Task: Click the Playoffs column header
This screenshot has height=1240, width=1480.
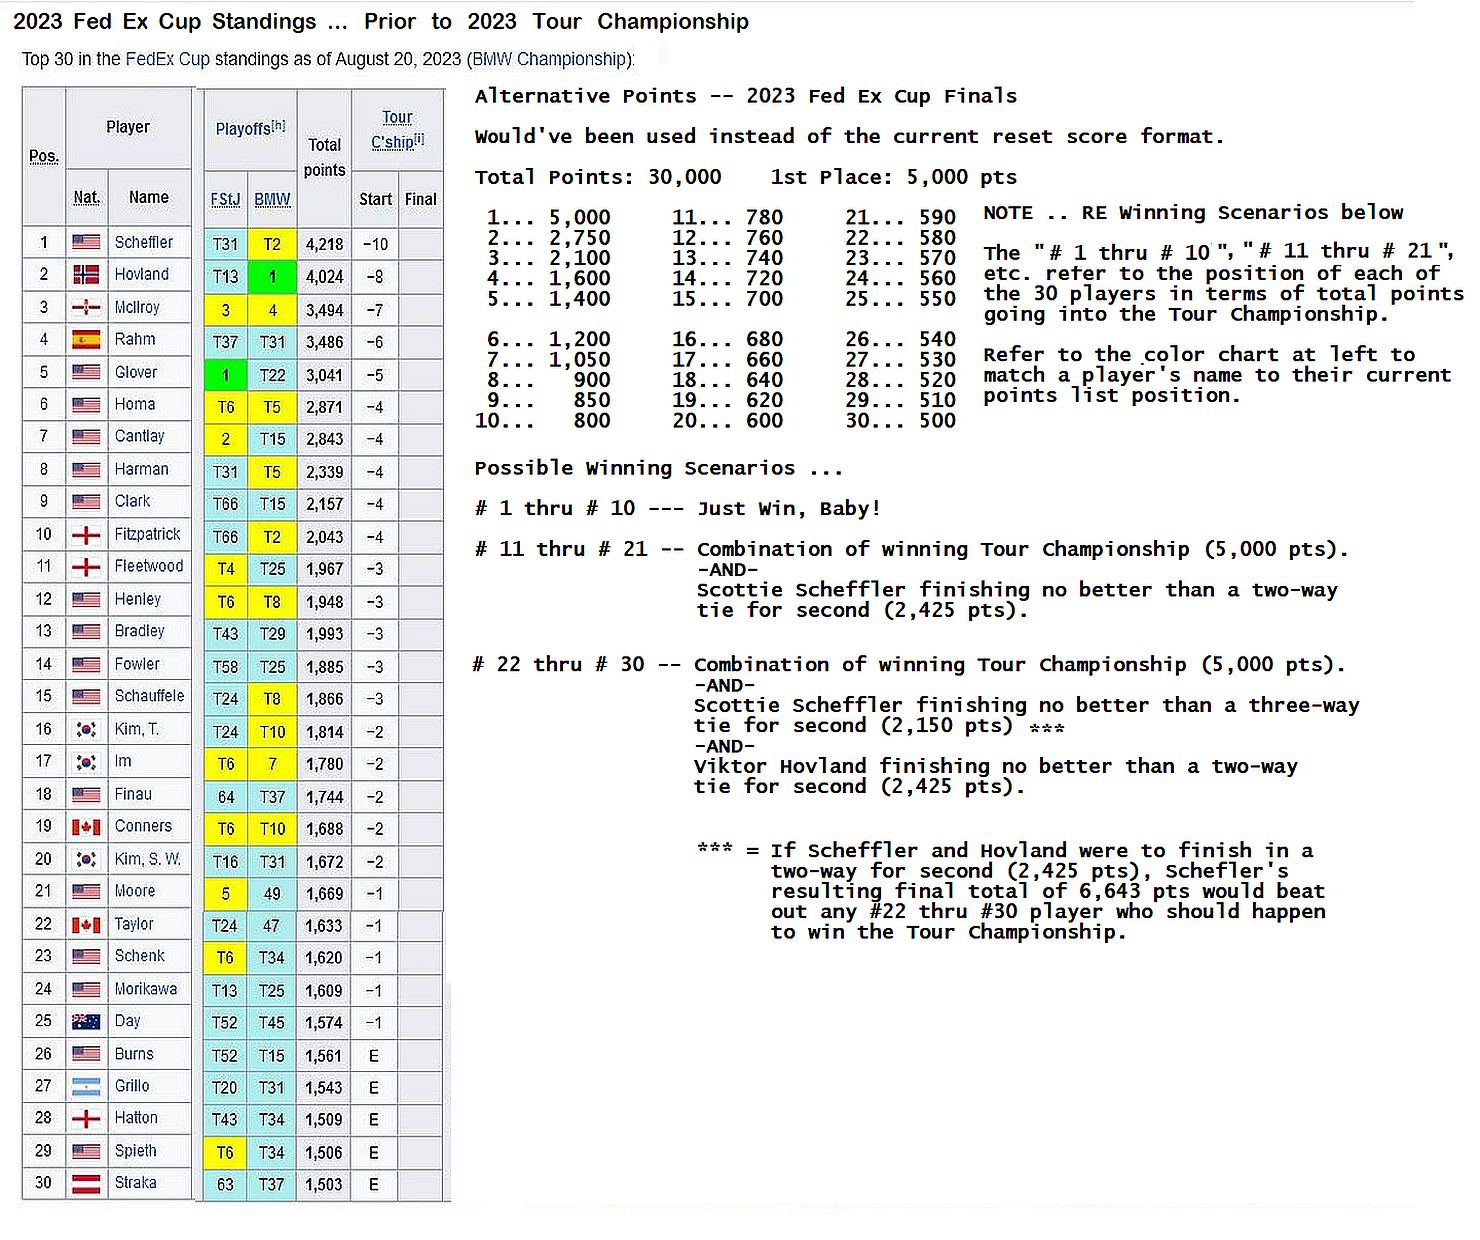Action: click(x=250, y=128)
